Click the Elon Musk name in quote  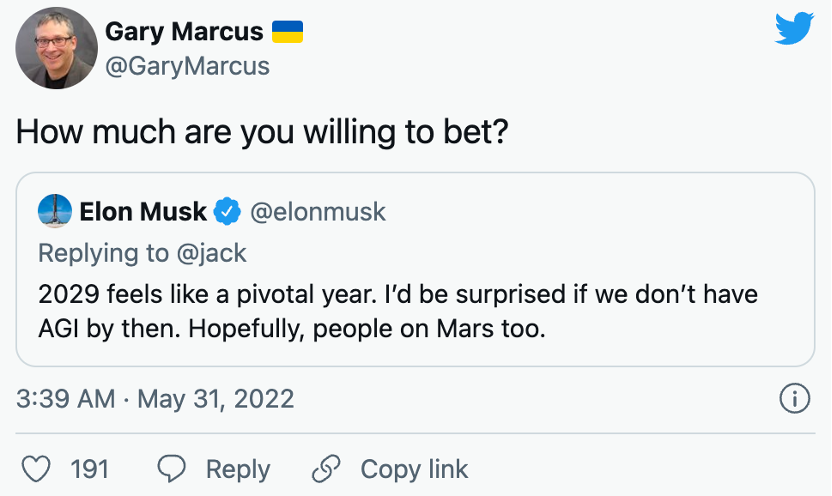143,212
